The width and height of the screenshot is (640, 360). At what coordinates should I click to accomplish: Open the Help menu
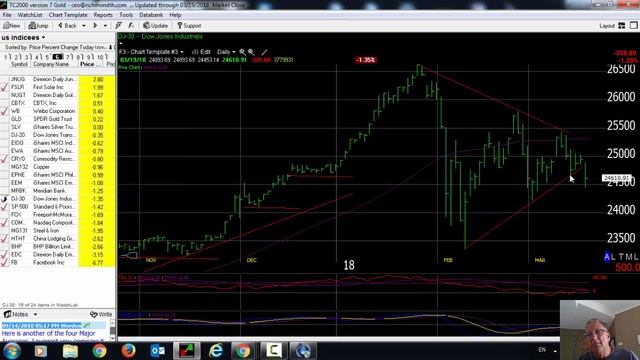(175, 15)
